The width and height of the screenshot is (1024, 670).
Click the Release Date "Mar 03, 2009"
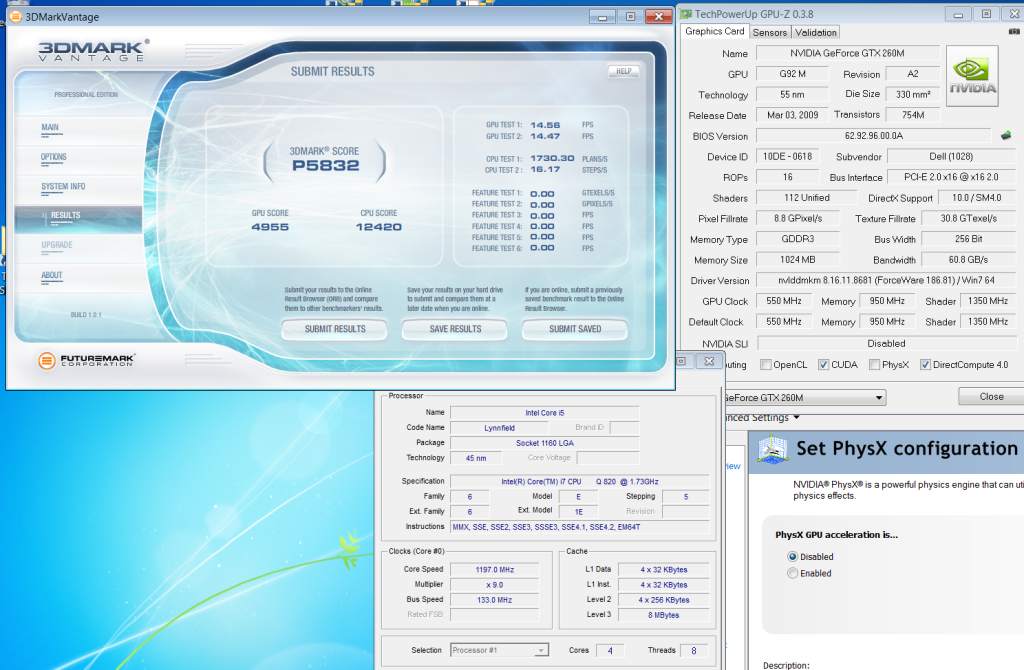tap(792, 115)
